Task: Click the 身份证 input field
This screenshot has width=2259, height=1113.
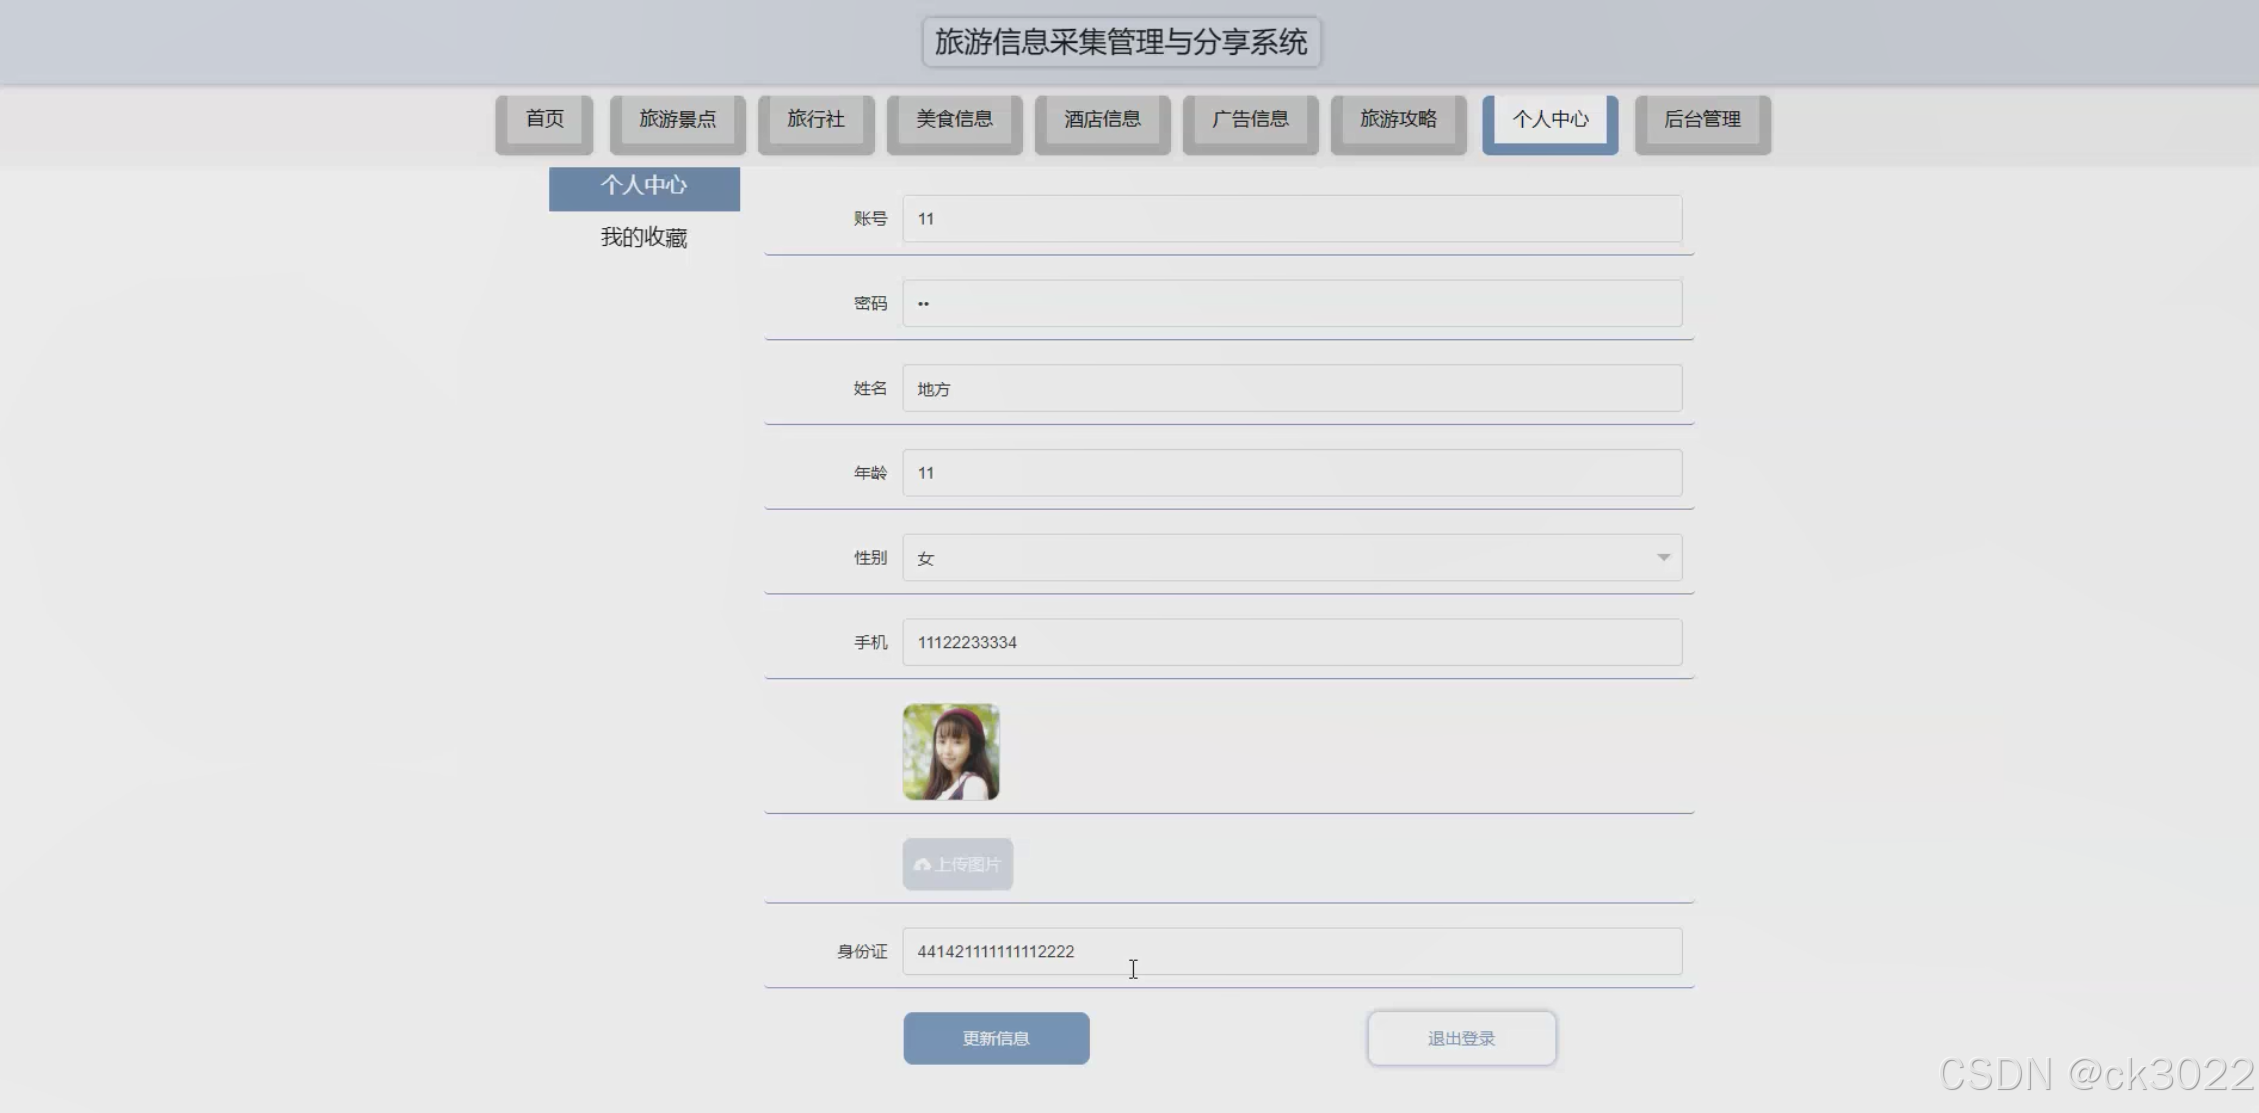Action: coord(1291,952)
